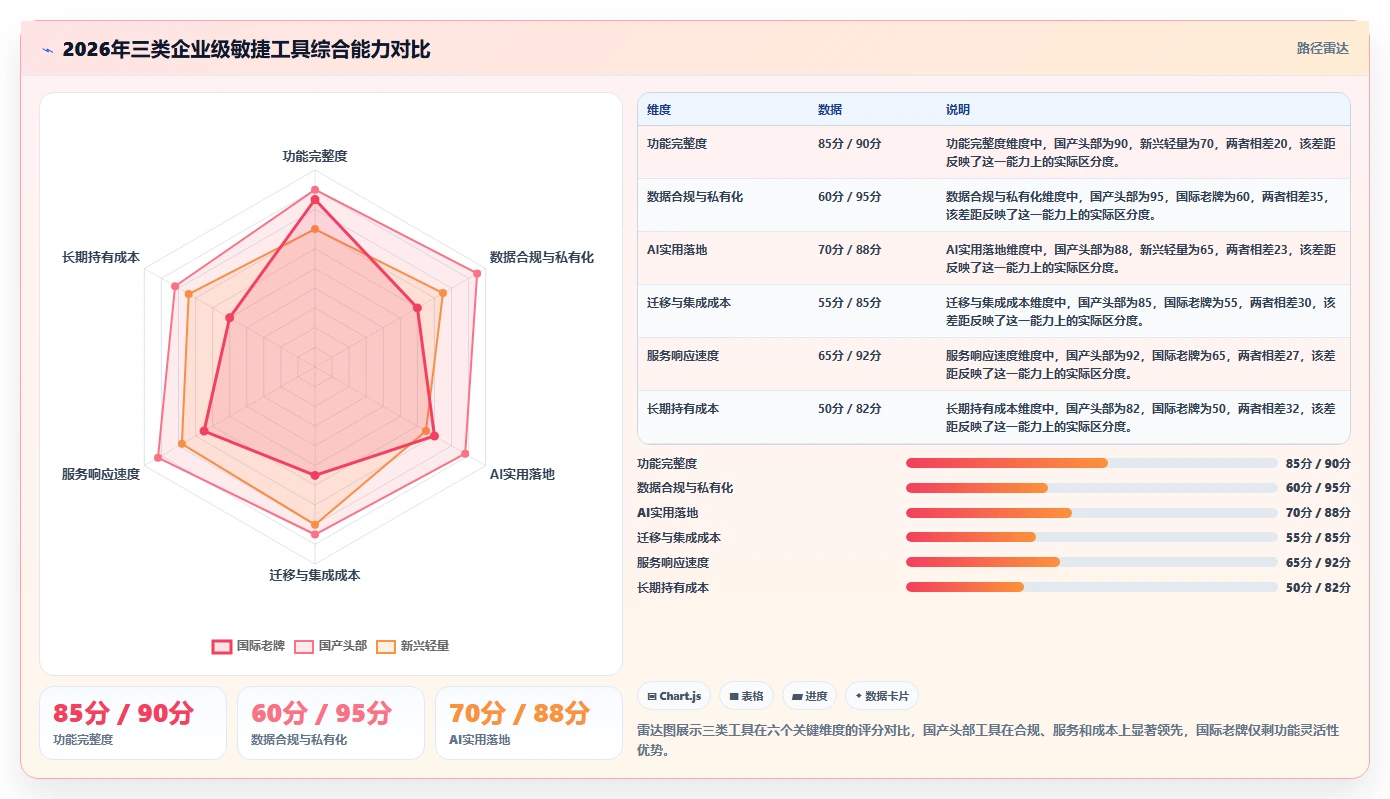This screenshot has width=1390, height=799.
Task: Click 功能完整度 in the table's first column
Action: [x=677, y=144]
